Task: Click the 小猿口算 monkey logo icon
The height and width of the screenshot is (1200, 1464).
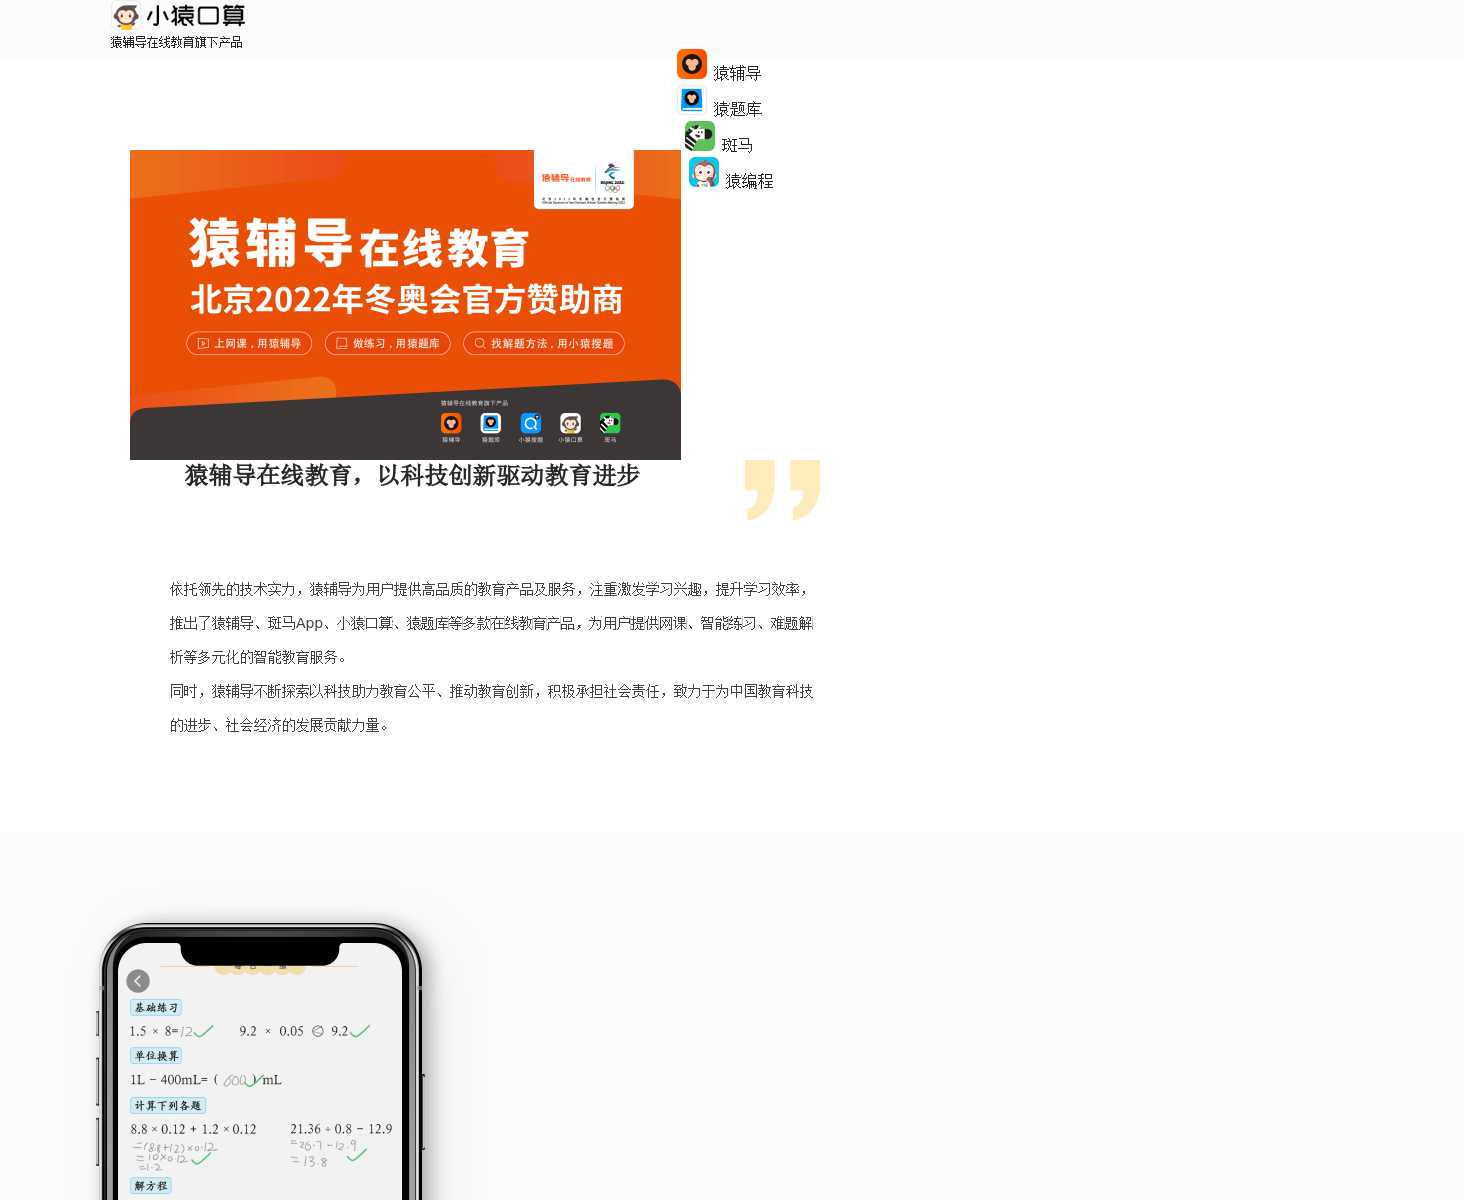Action: tap(126, 16)
